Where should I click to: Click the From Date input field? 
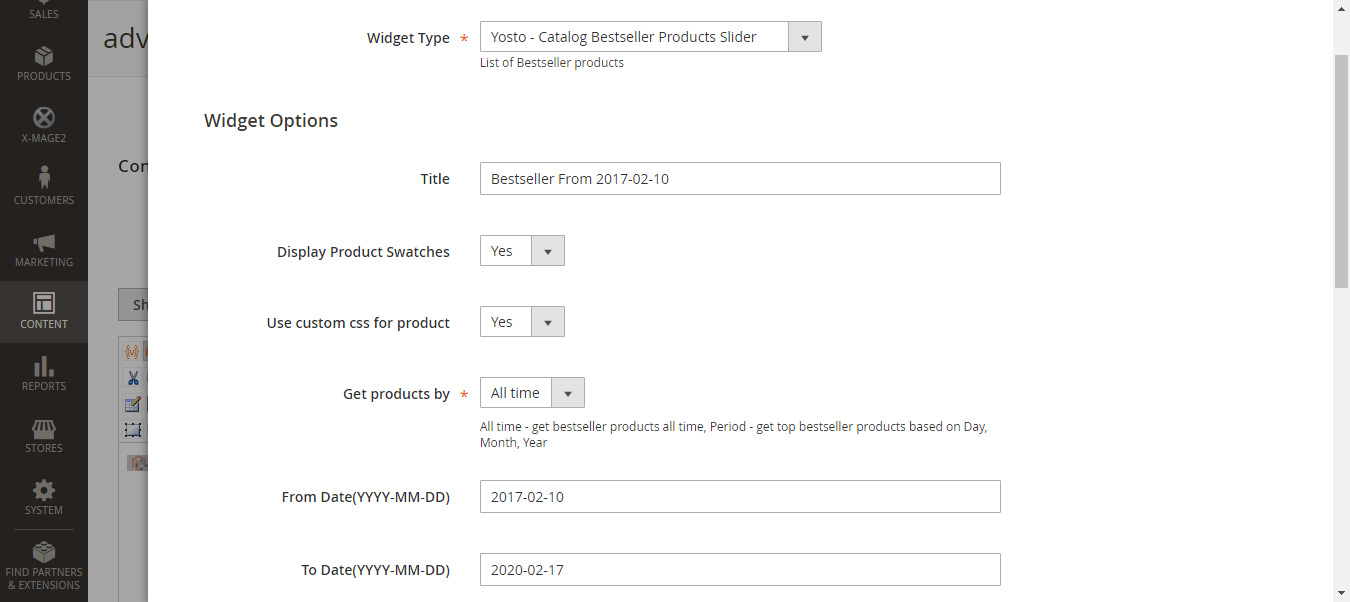click(x=739, y=497)
